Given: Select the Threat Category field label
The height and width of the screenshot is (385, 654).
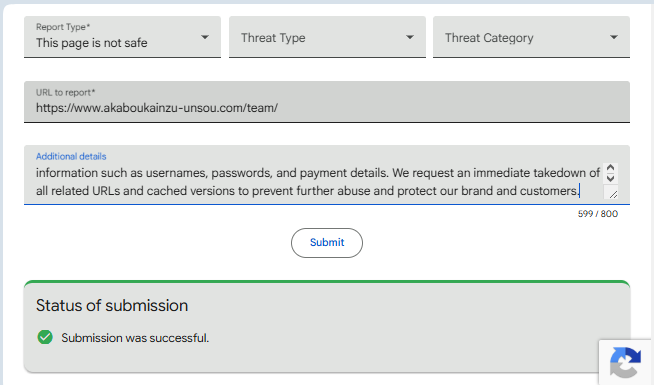Looking at the screenshot, I should point(489,38).
